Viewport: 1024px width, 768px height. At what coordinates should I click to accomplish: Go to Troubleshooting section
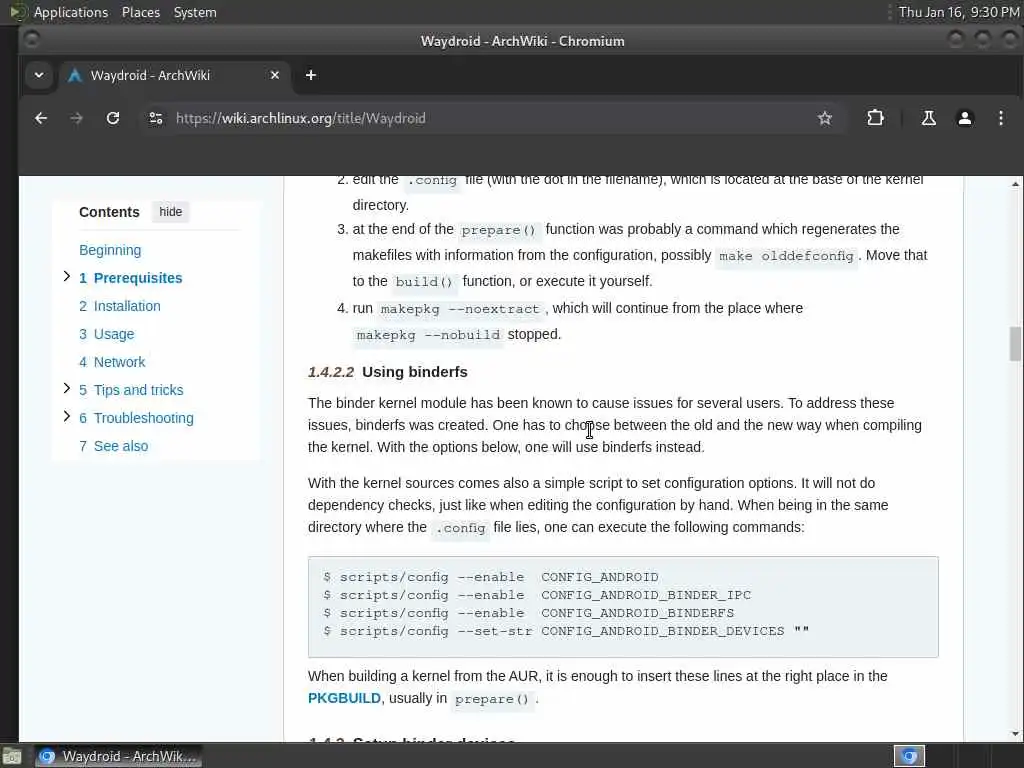coord(136,419)
